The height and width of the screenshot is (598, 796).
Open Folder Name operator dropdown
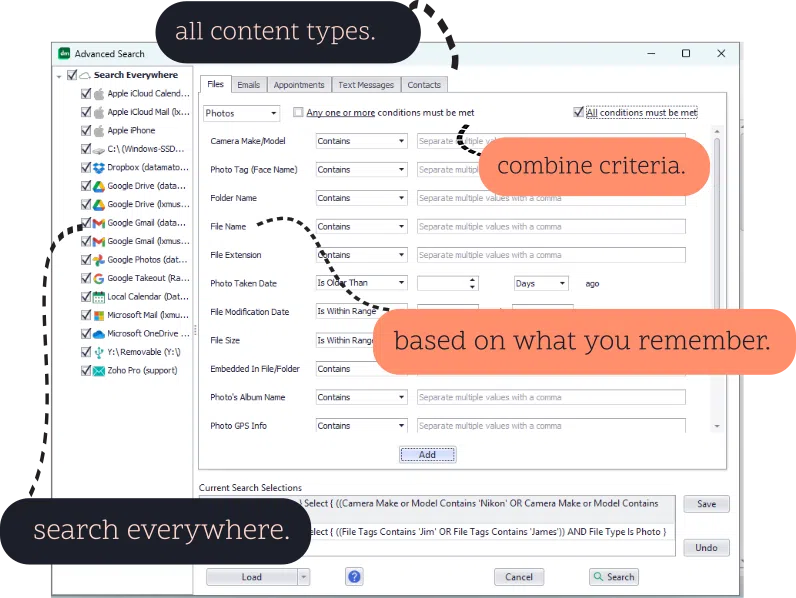pos(361,198)
